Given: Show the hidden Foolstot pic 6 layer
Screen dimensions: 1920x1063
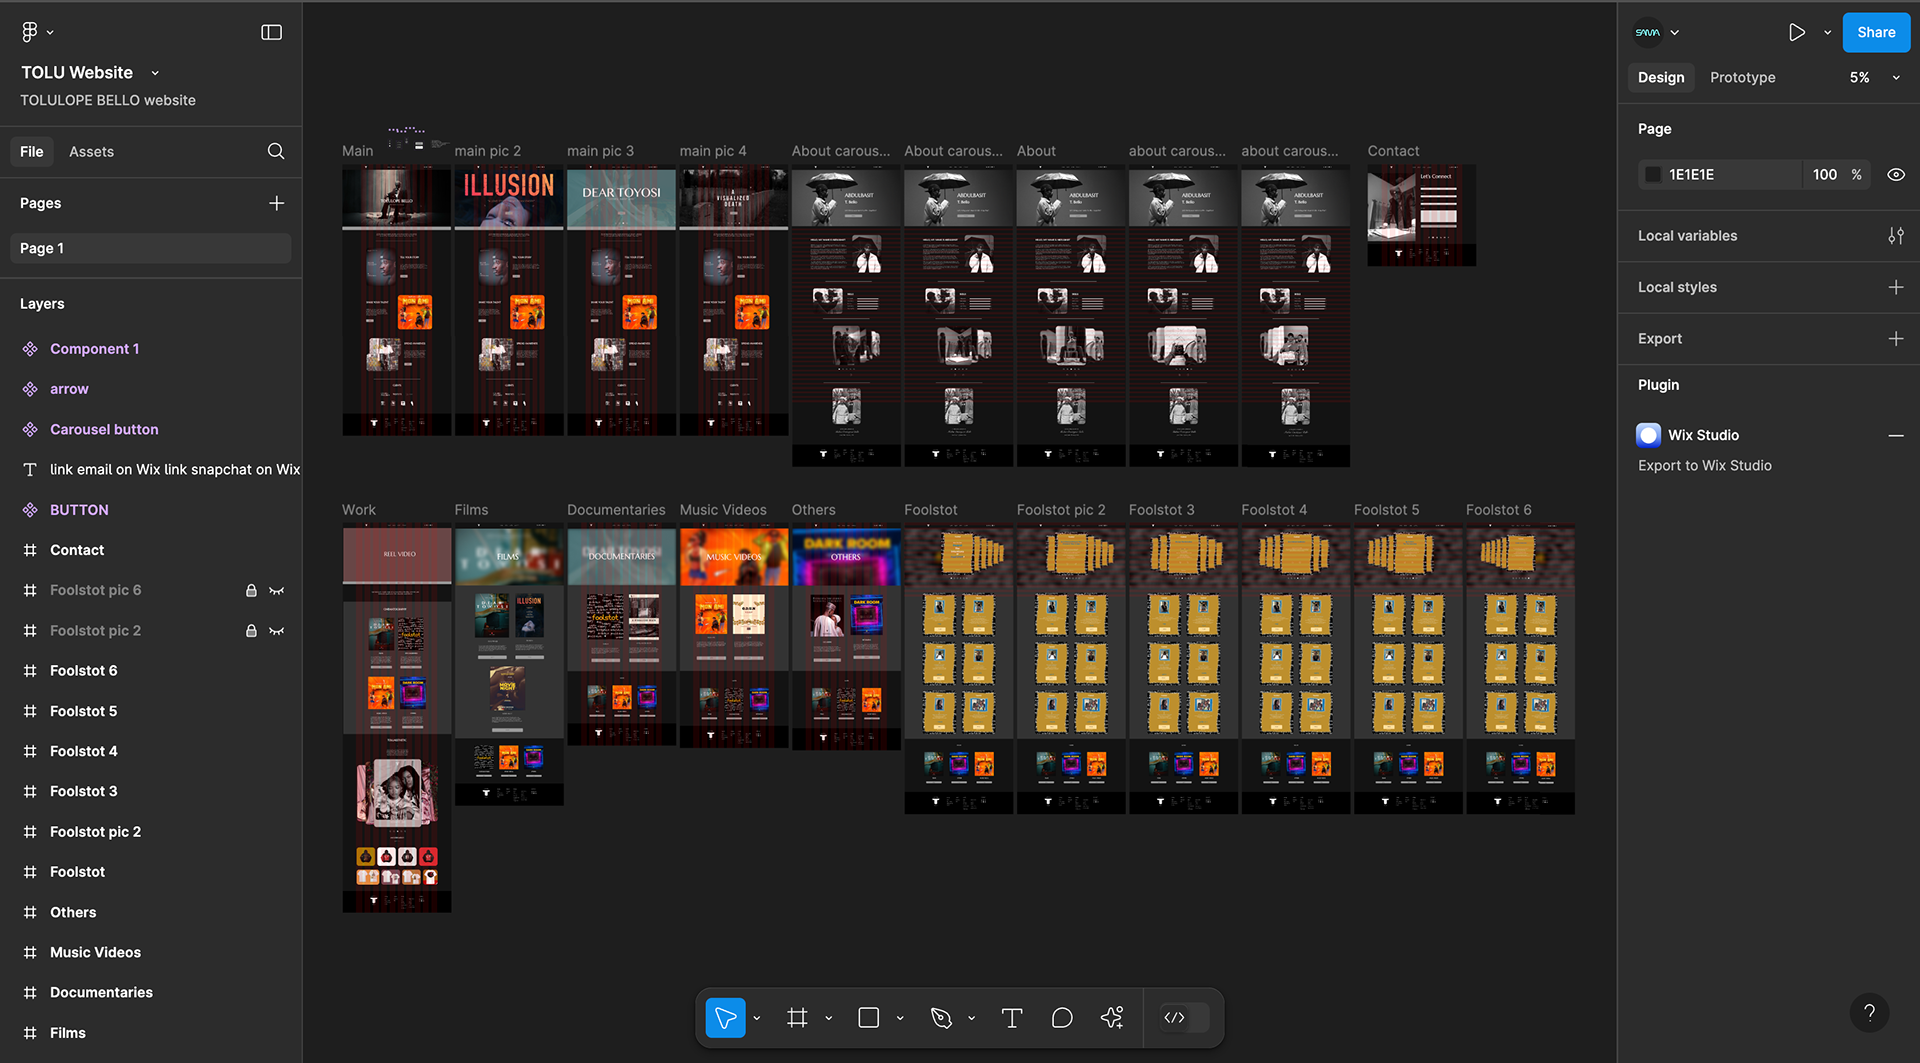Looking at the screenshot, I should pyautogui.click(x=277, y=590).
